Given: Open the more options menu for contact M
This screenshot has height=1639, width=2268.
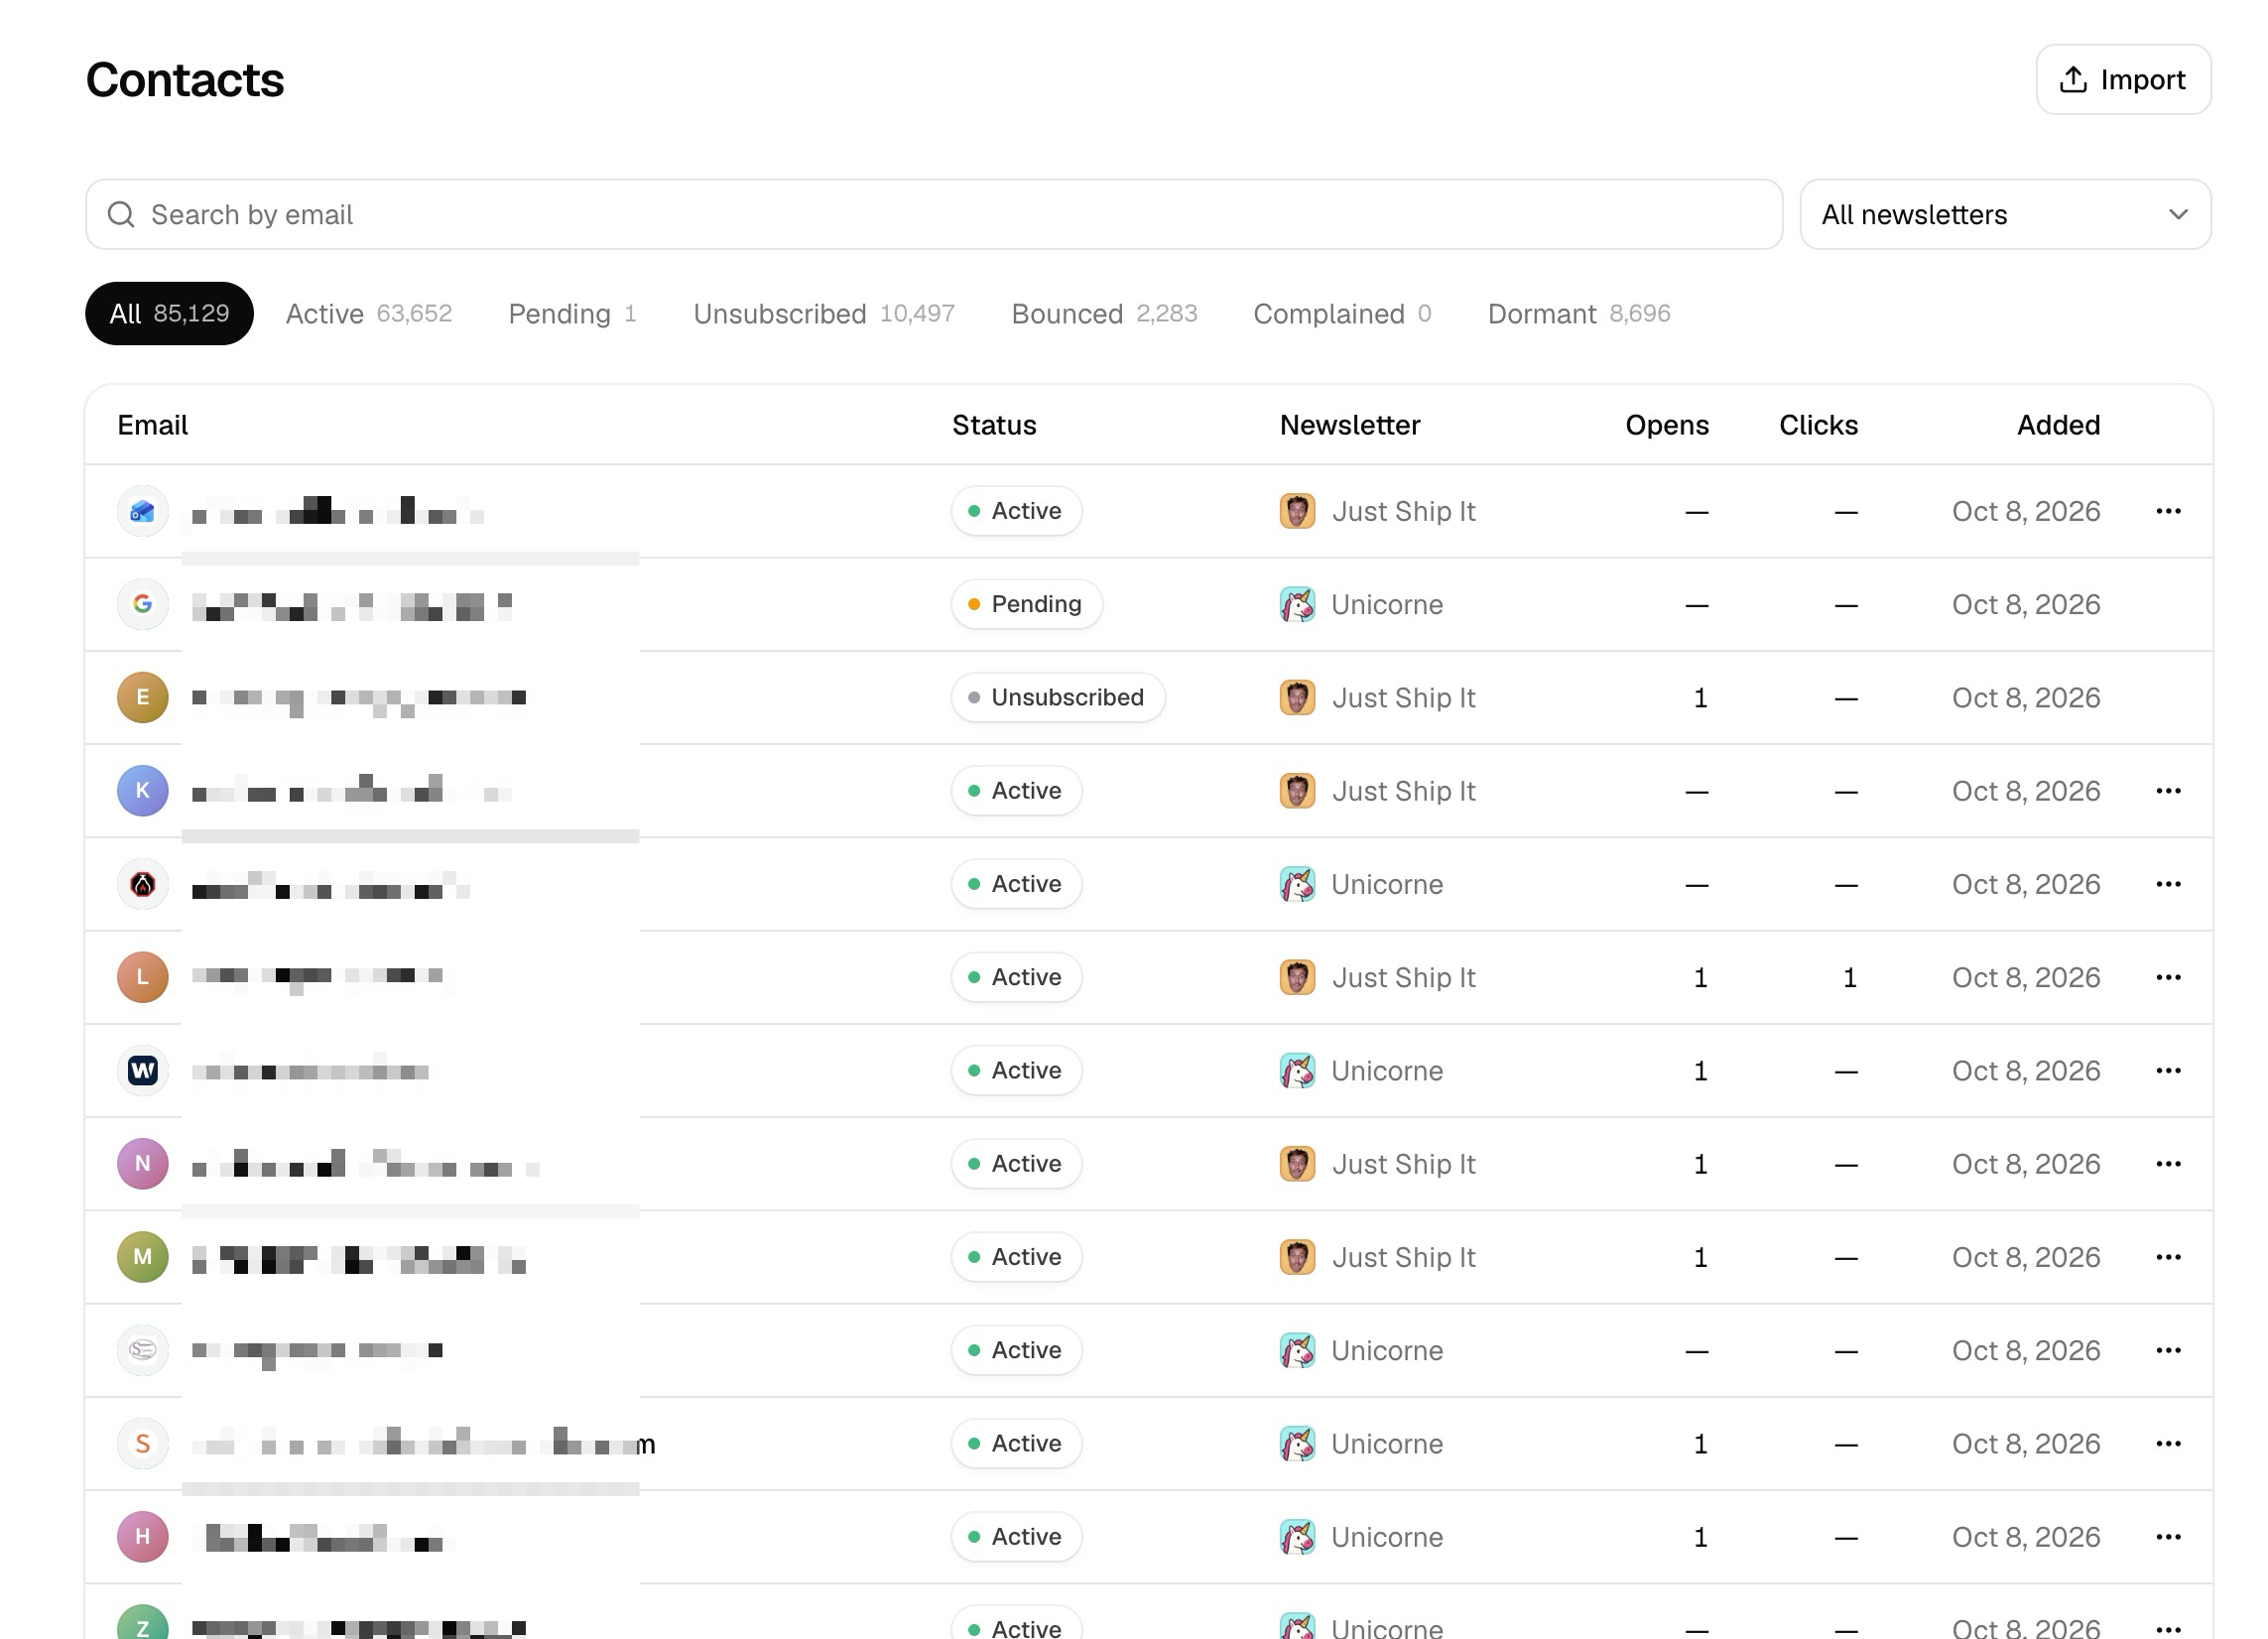Looking at the screenshot, I should (x=2168, y=1257).
